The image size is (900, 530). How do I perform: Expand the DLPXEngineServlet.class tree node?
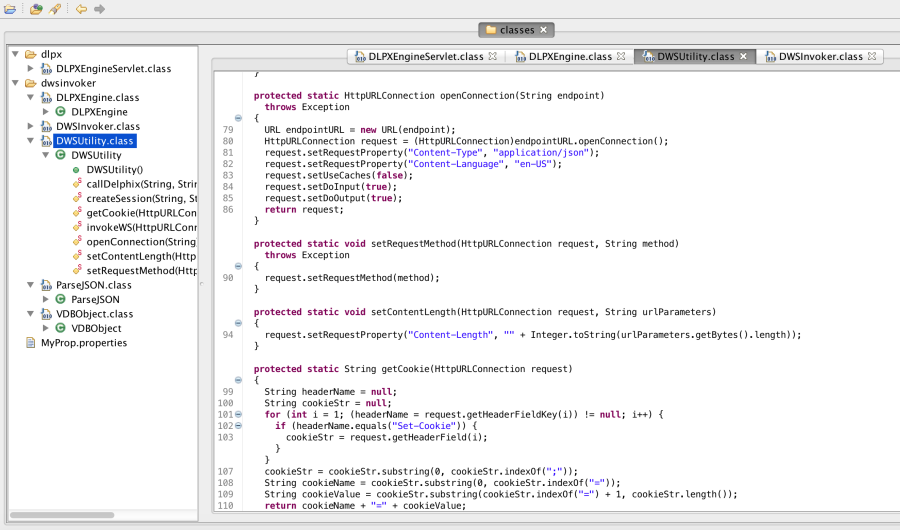(x=31, y=69)
